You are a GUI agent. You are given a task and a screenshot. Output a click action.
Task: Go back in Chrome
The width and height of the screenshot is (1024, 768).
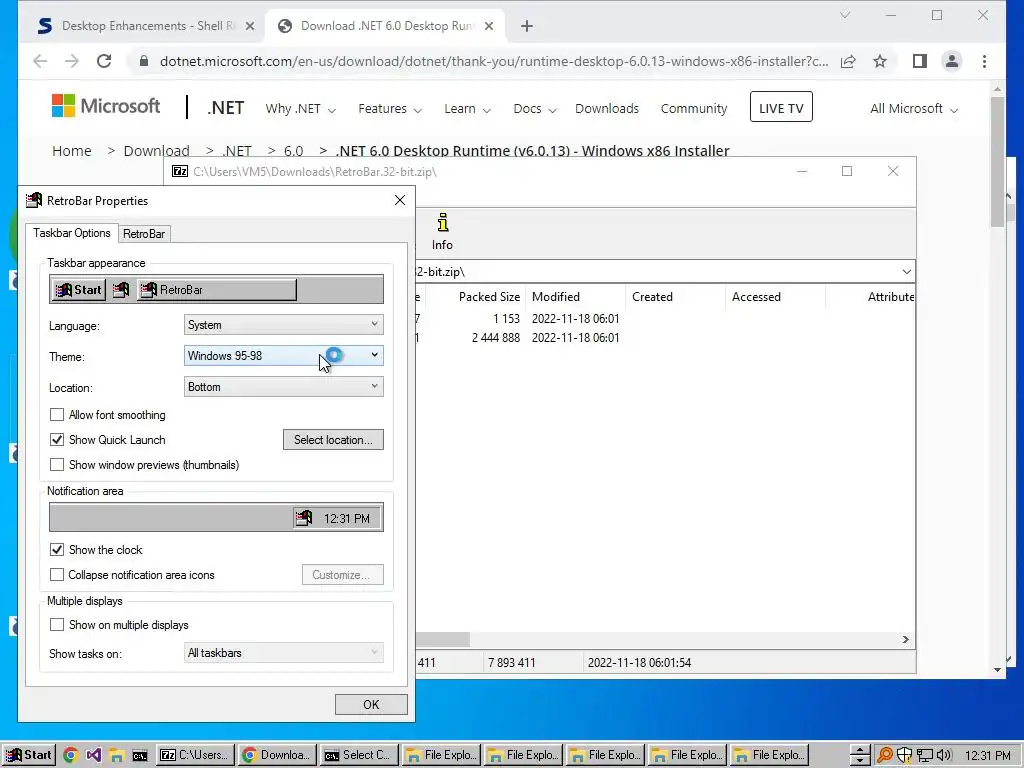40,61
